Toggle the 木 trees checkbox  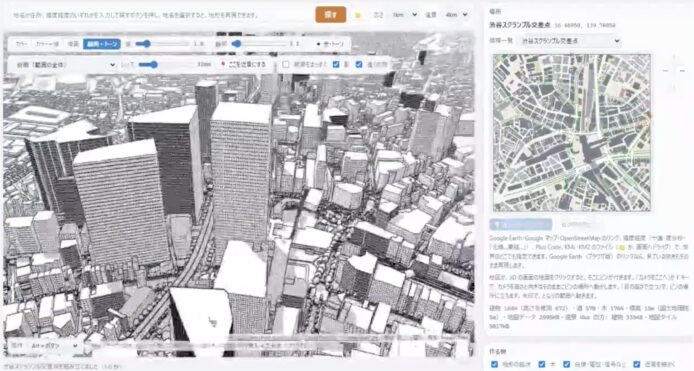coord(542,364)
